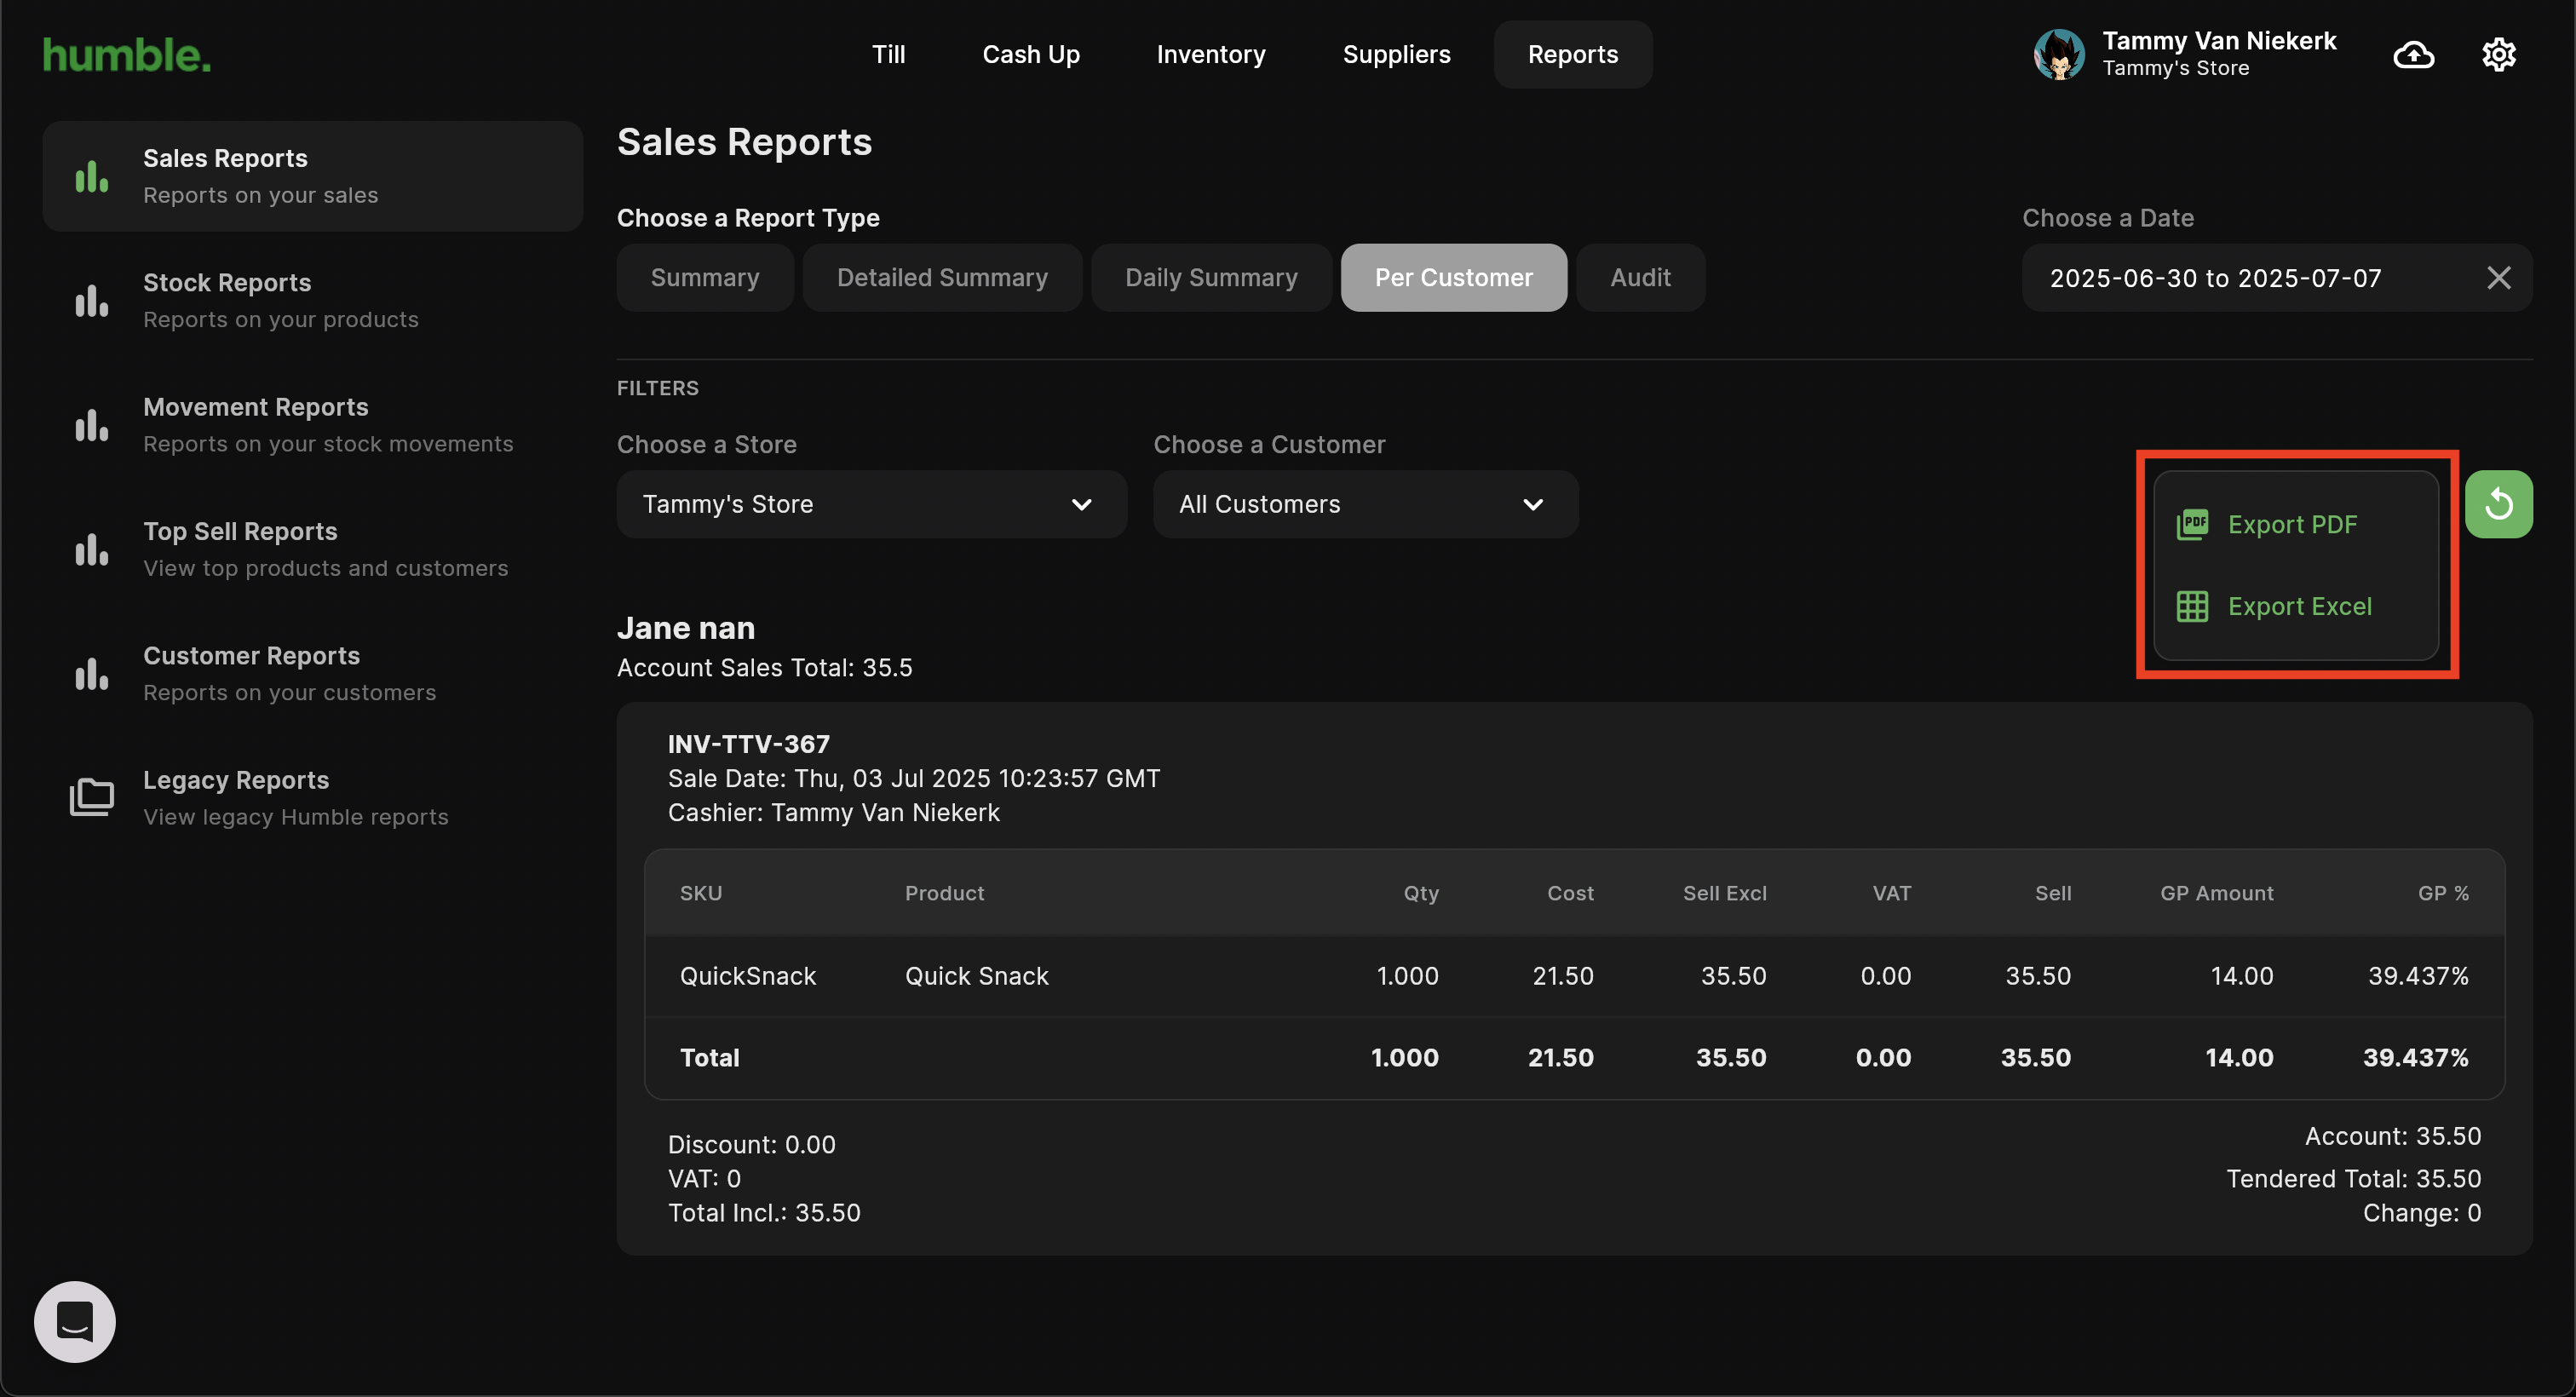Click the Tendered Total: 35.50 line

click(2353, 1179)
